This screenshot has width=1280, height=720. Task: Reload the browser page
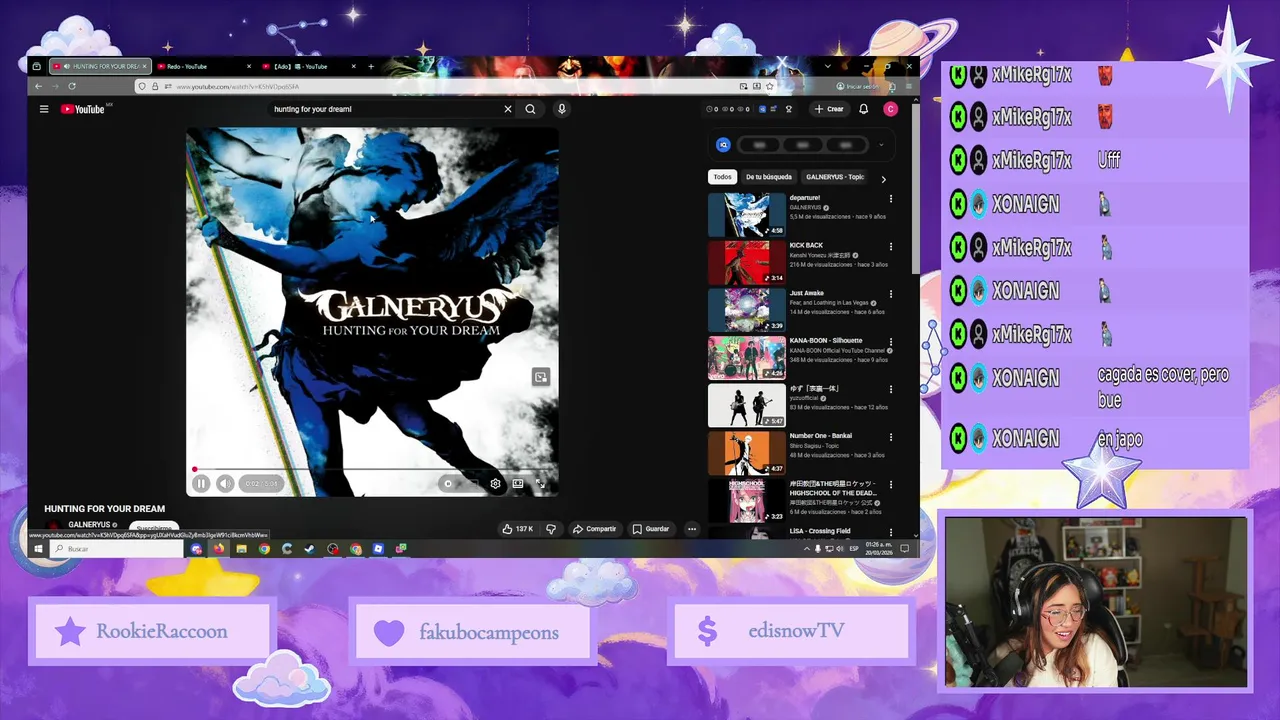(x=71, y=86)
